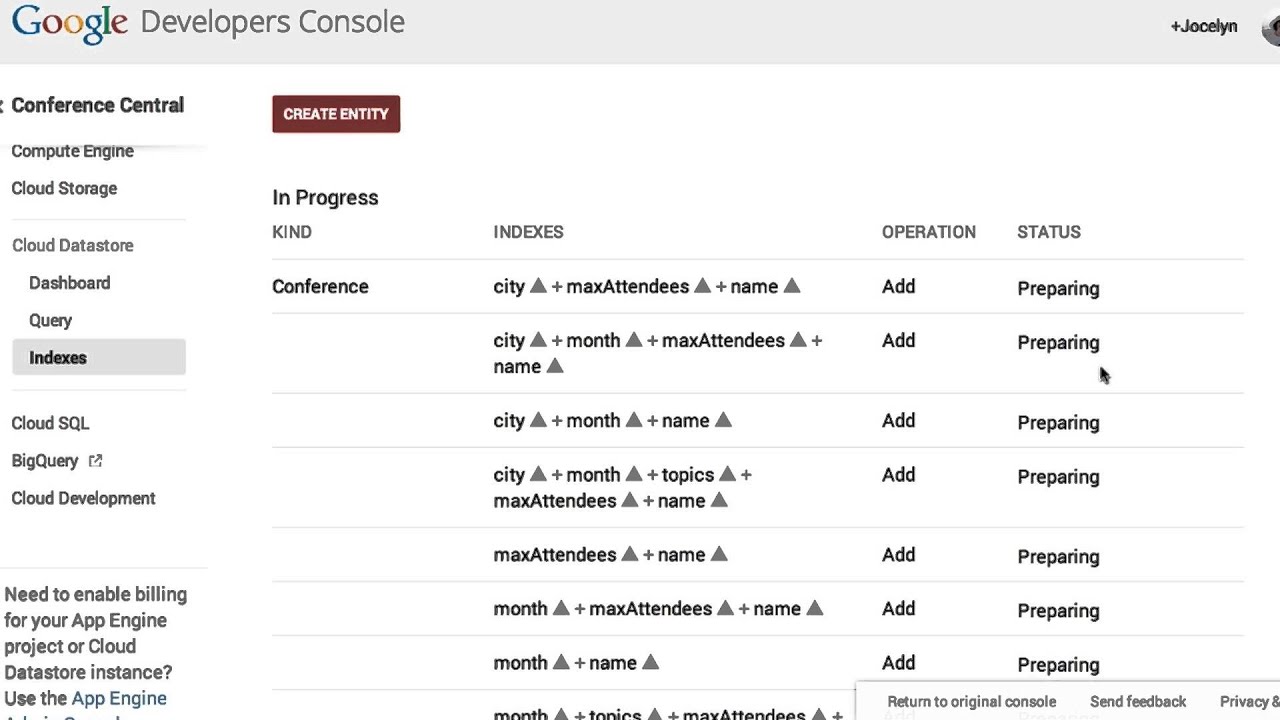
Task: Click the +Jocelyn account name
Action: click(x=1203, y=27)
